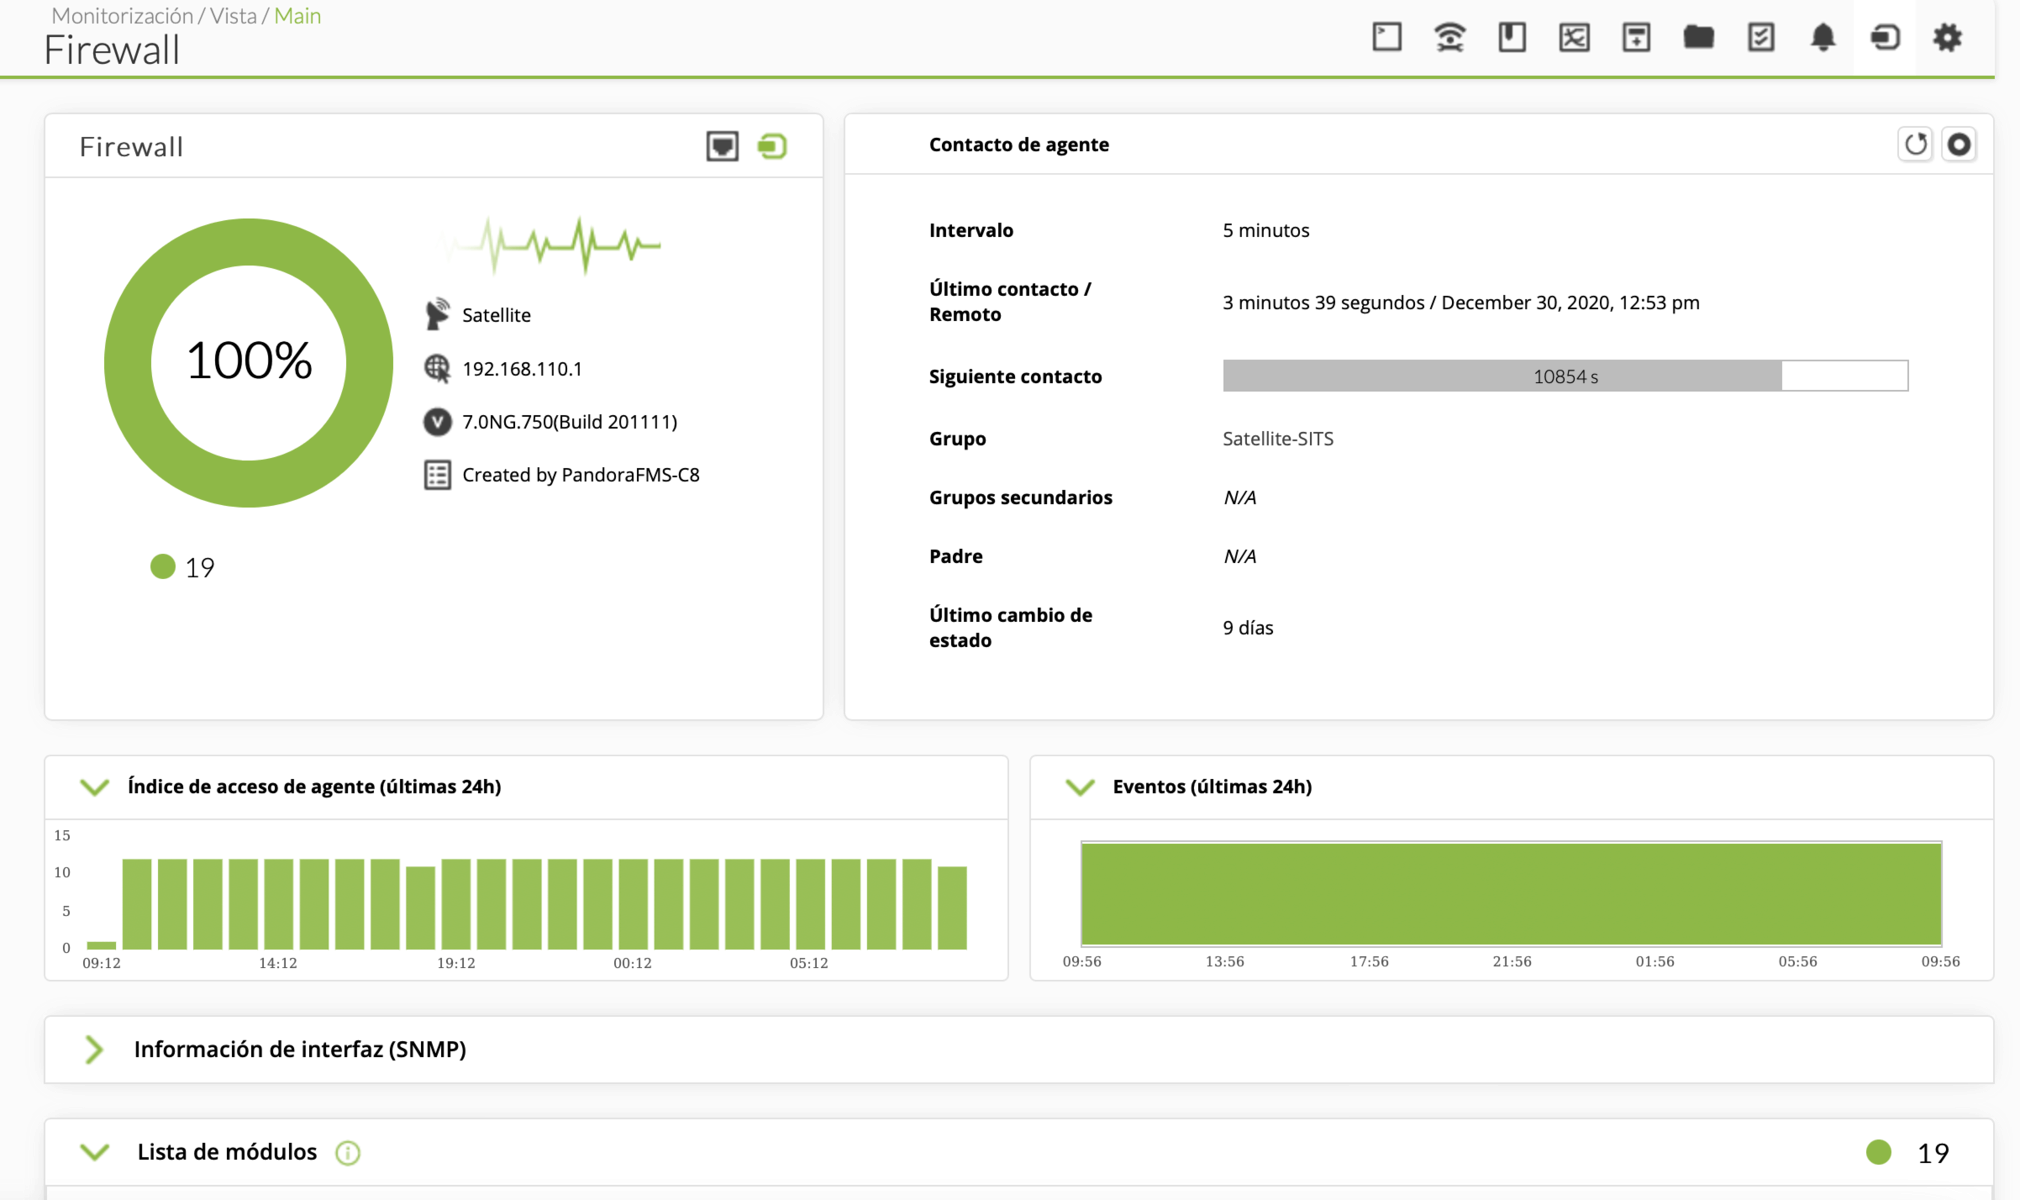Force remote check circle icon
Image resolution: width=2020 pixels, height=1200 pixels.
click(x=1959, y=144)
